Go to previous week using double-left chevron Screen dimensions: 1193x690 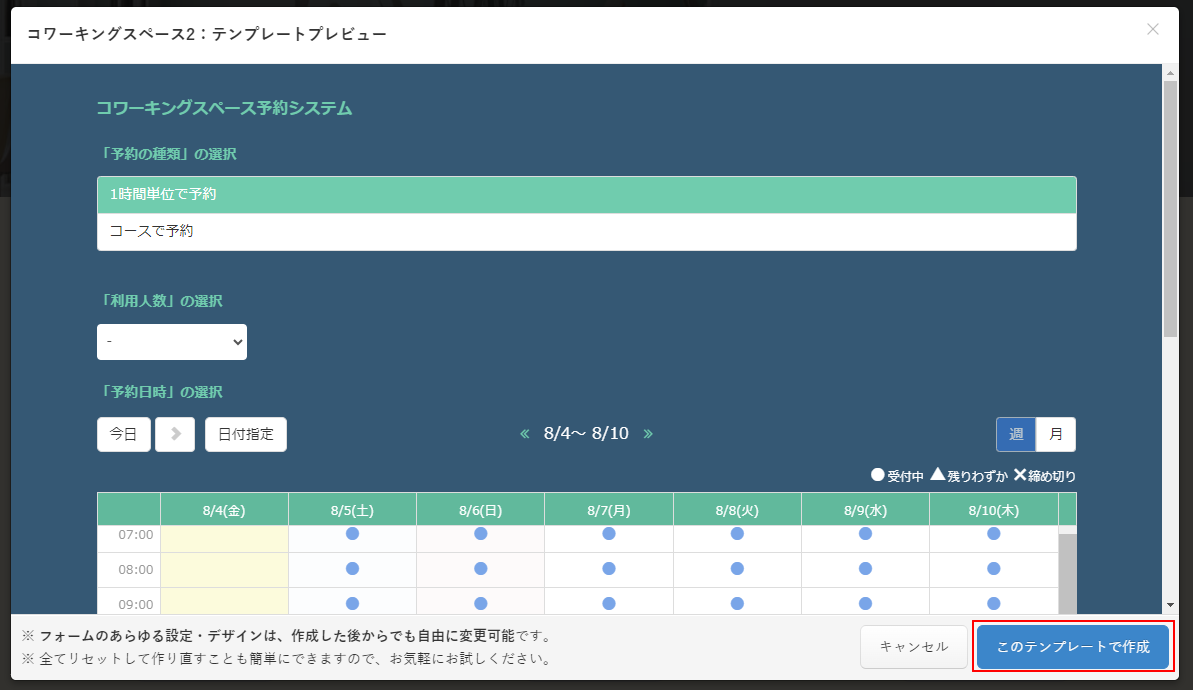point(524,434)
